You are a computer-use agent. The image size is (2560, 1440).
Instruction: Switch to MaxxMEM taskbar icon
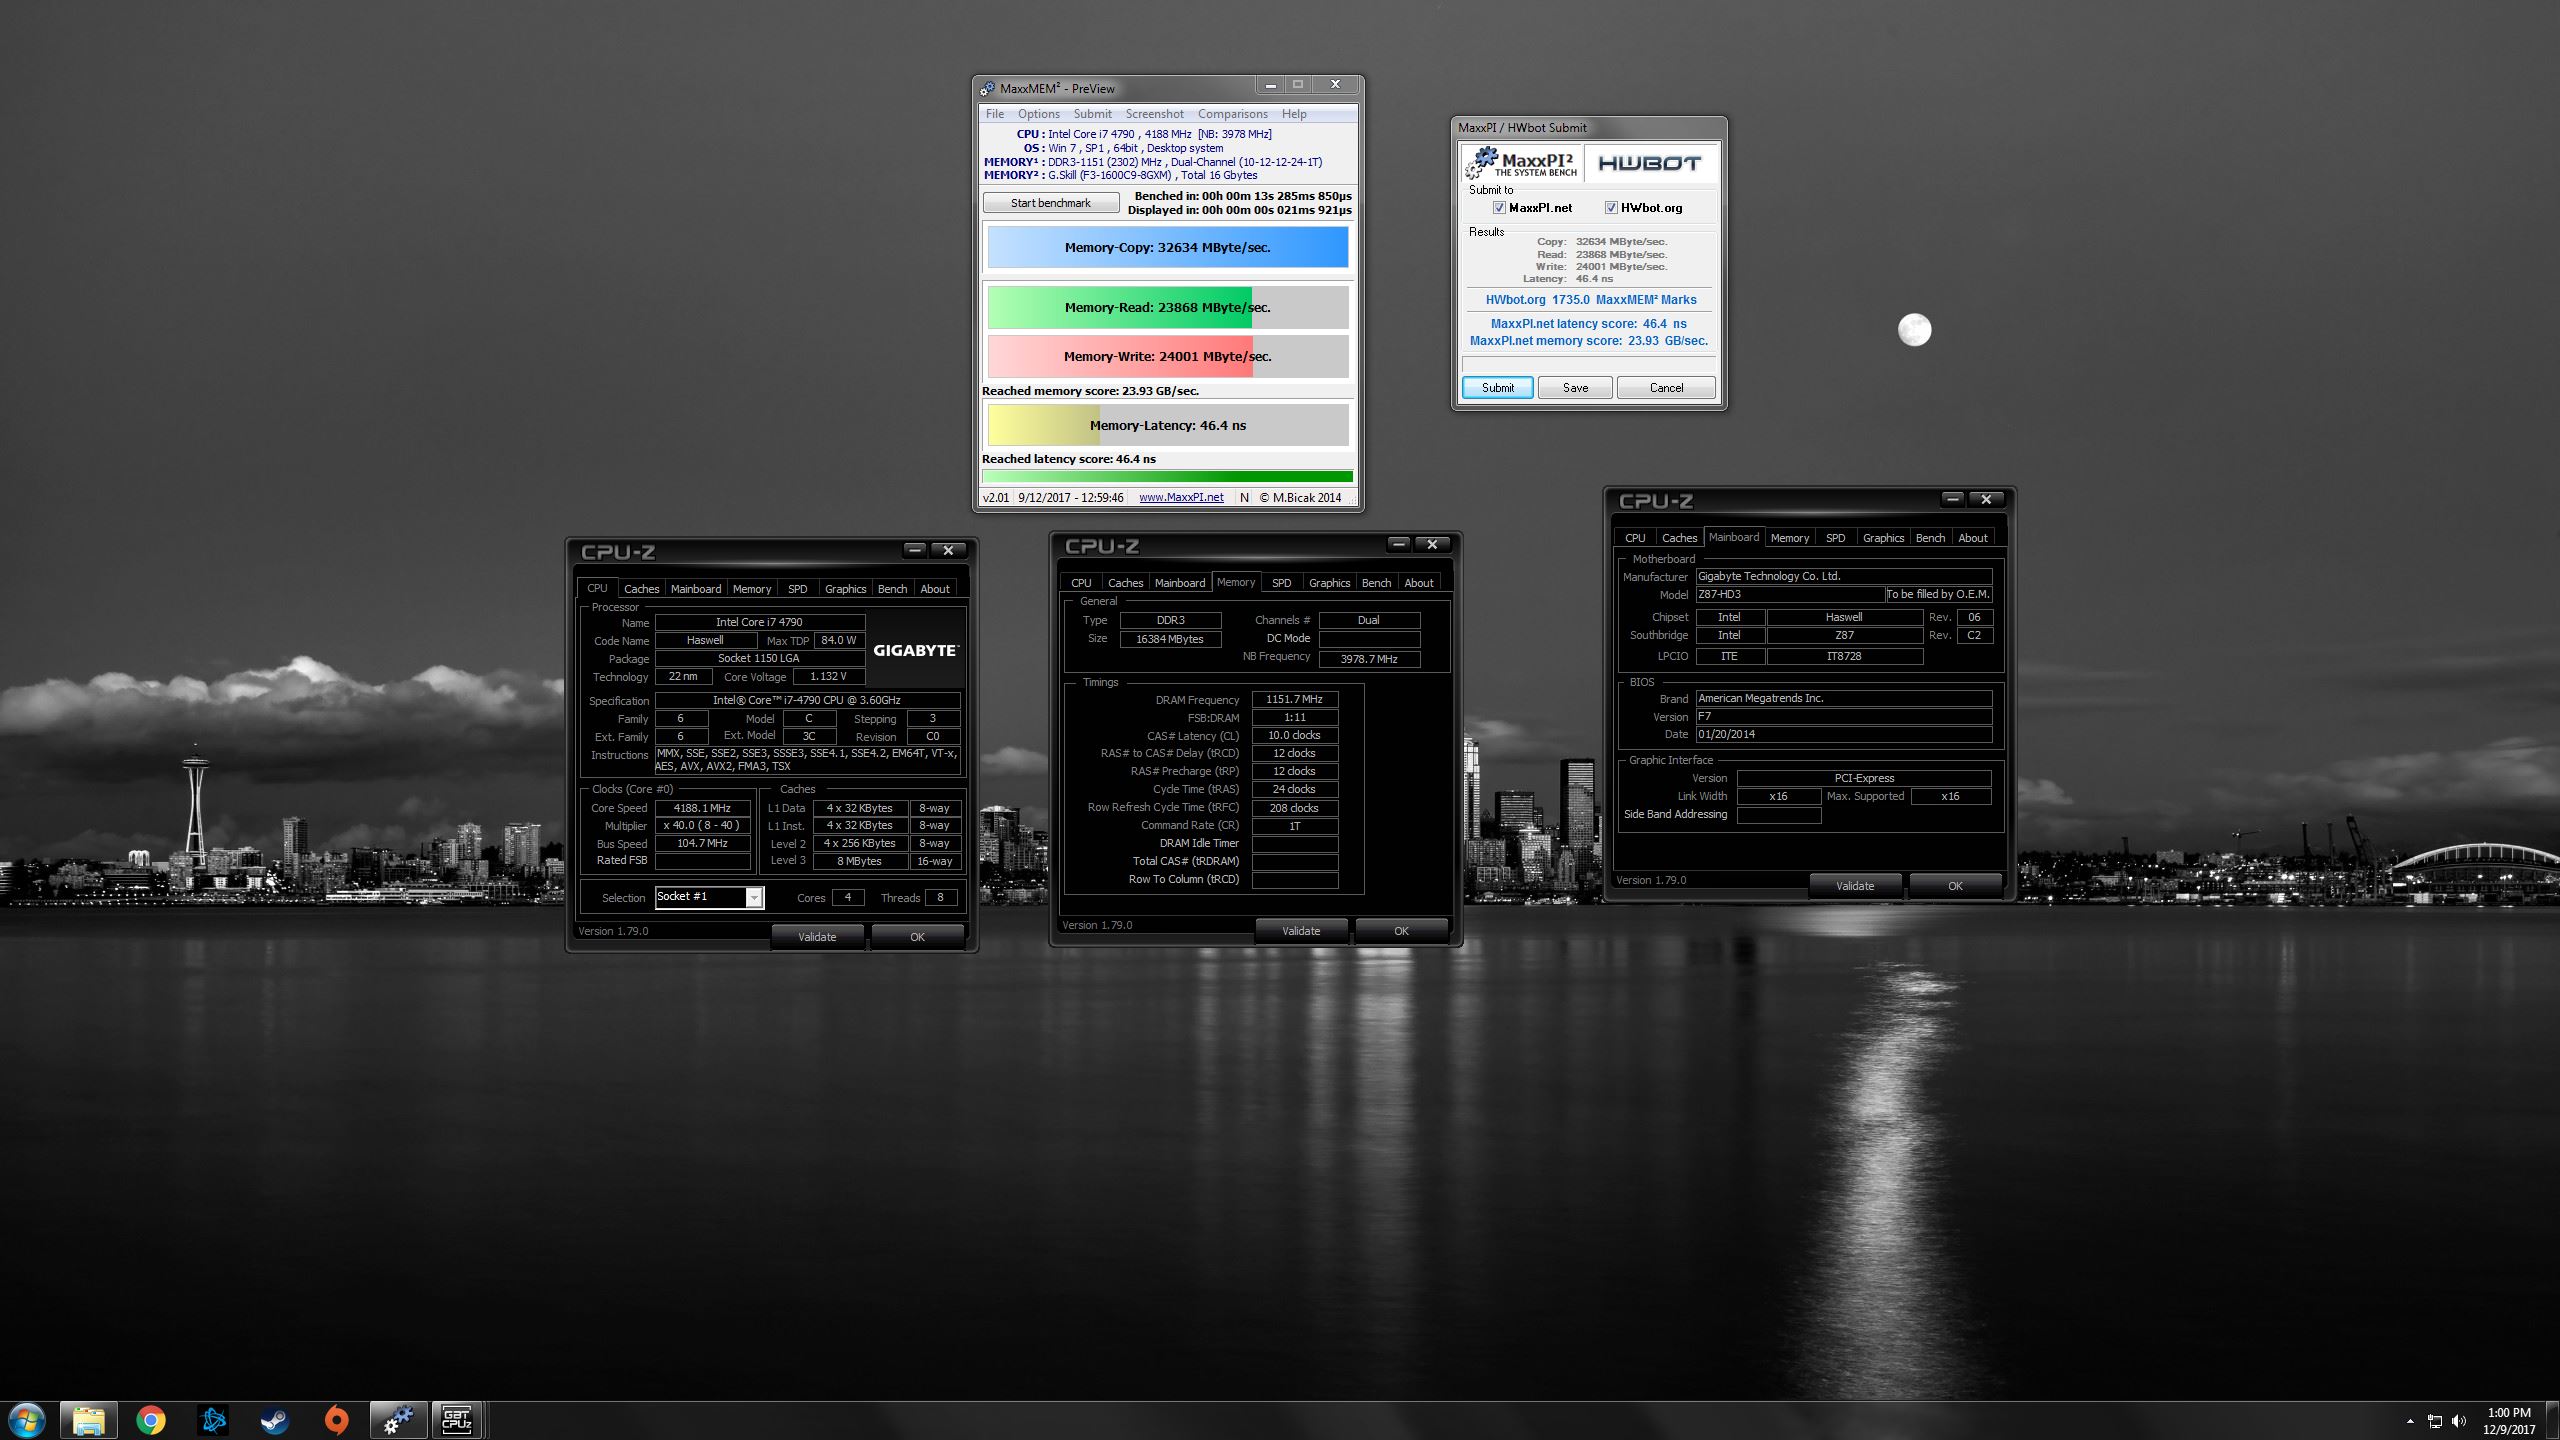point(399,1420)
